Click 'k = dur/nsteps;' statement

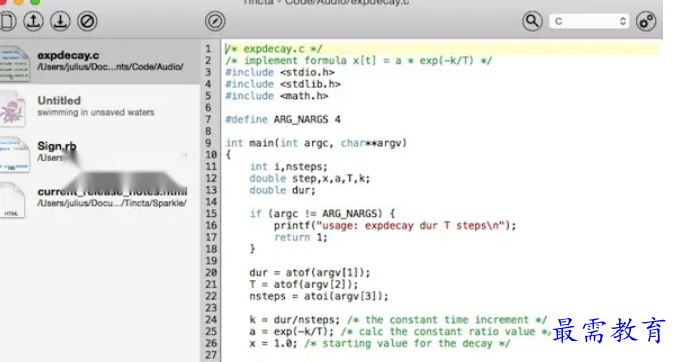pyautogui.click(x=294, y=320)
